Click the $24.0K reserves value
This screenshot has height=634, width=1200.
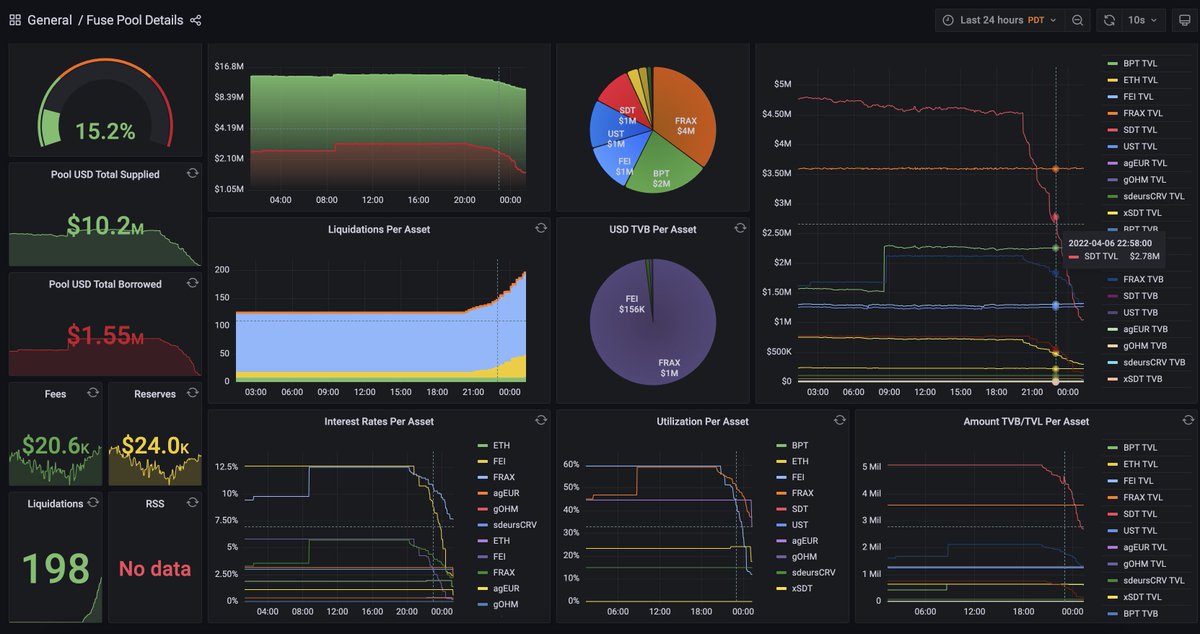click(155, 446)
